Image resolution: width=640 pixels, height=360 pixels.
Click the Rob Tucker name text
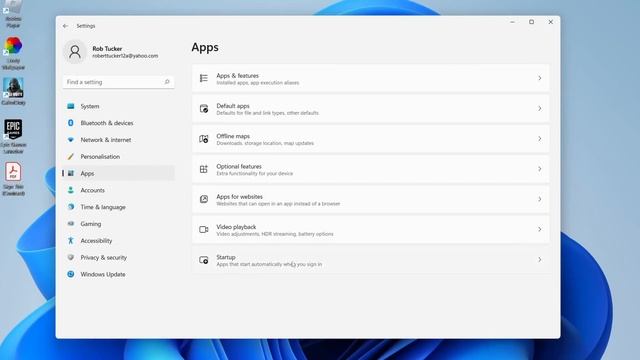pos(107,49)
